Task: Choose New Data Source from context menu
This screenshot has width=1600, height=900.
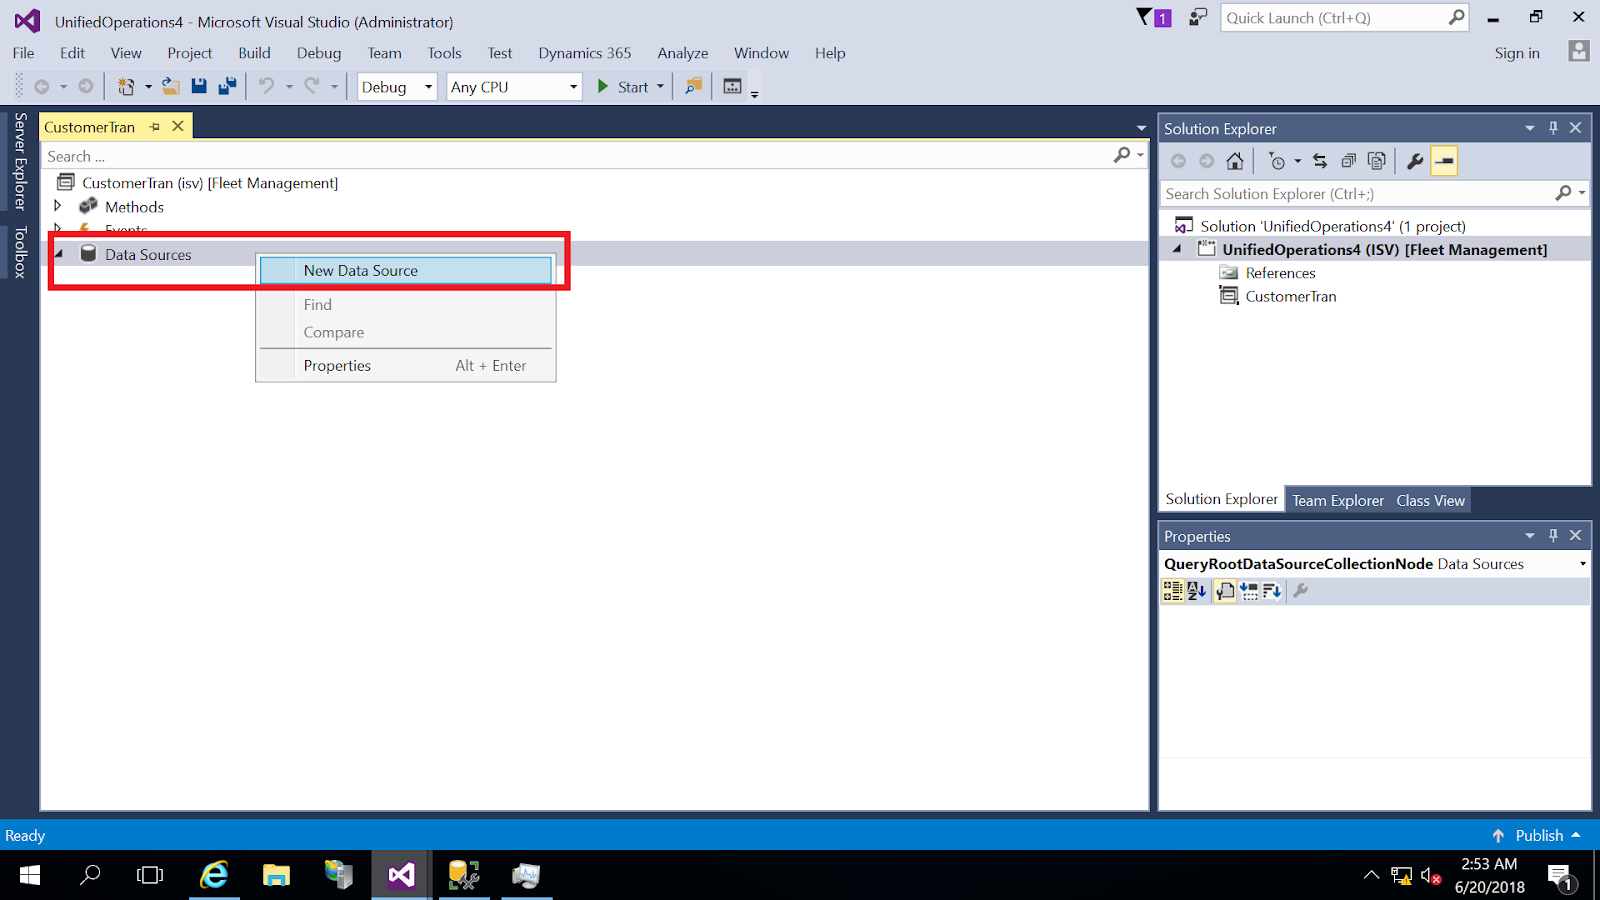Action: (x=406, y=270)
